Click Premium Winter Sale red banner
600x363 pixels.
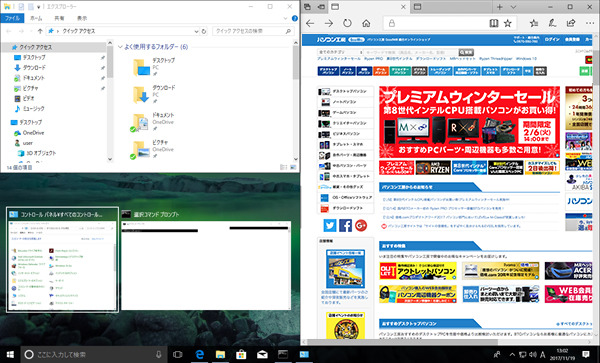(x=469, y=122)
